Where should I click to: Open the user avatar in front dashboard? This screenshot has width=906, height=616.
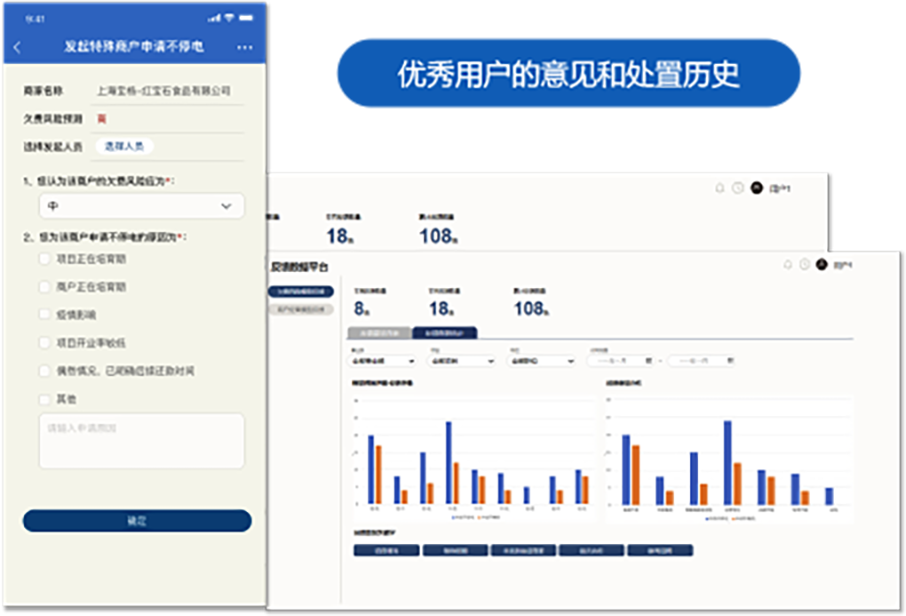pos(821,265)
